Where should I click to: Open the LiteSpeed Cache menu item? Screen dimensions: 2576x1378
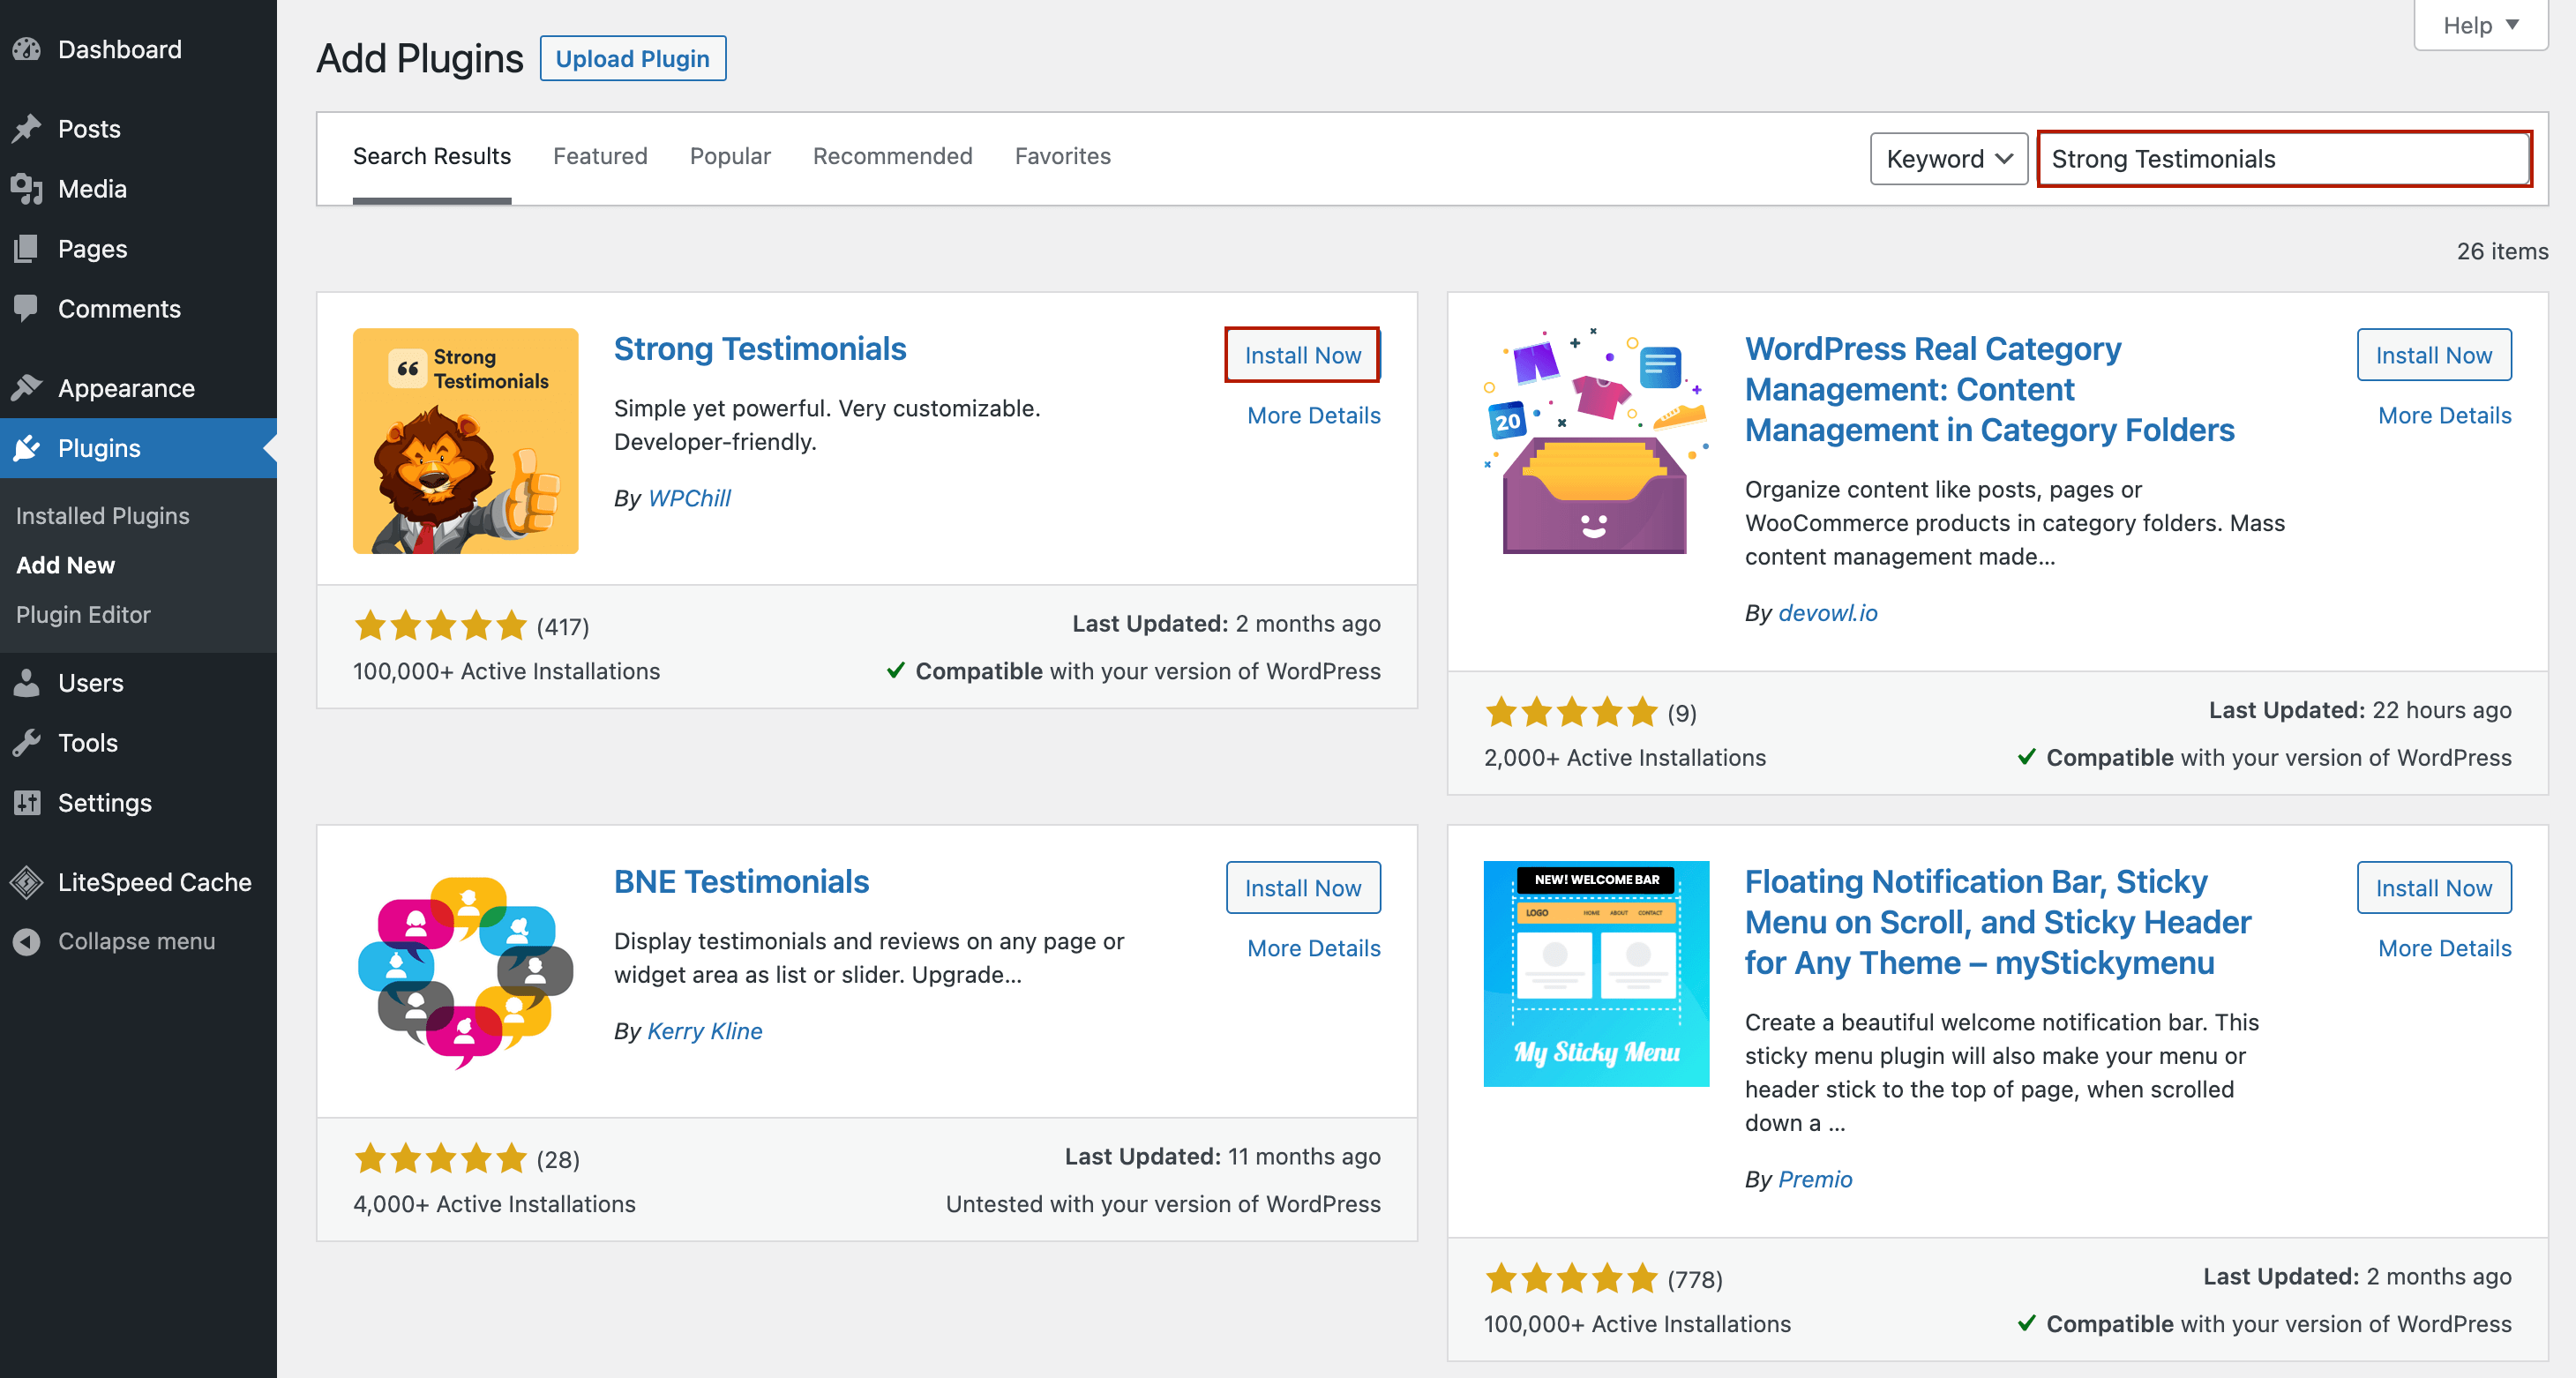pos(138,881)
